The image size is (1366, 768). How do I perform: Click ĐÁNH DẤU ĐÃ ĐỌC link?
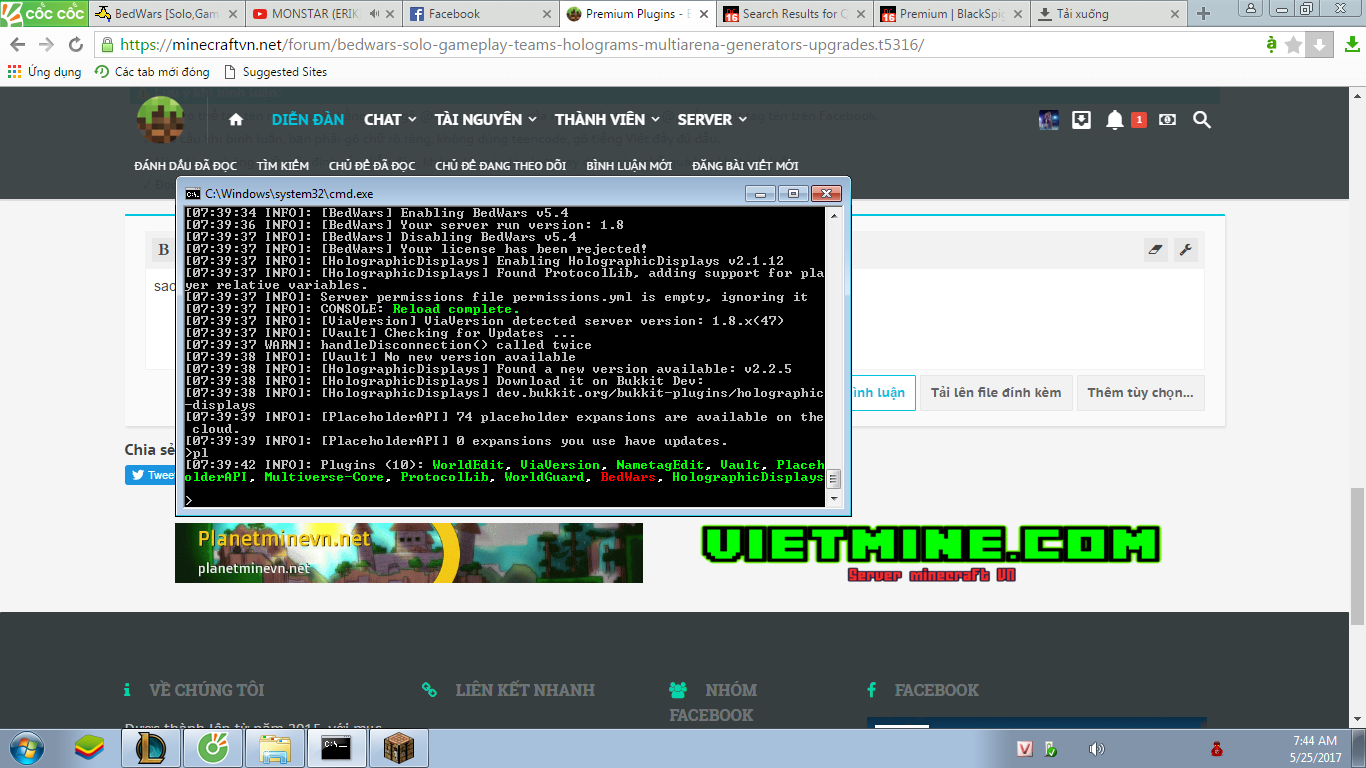coord(185,166)
